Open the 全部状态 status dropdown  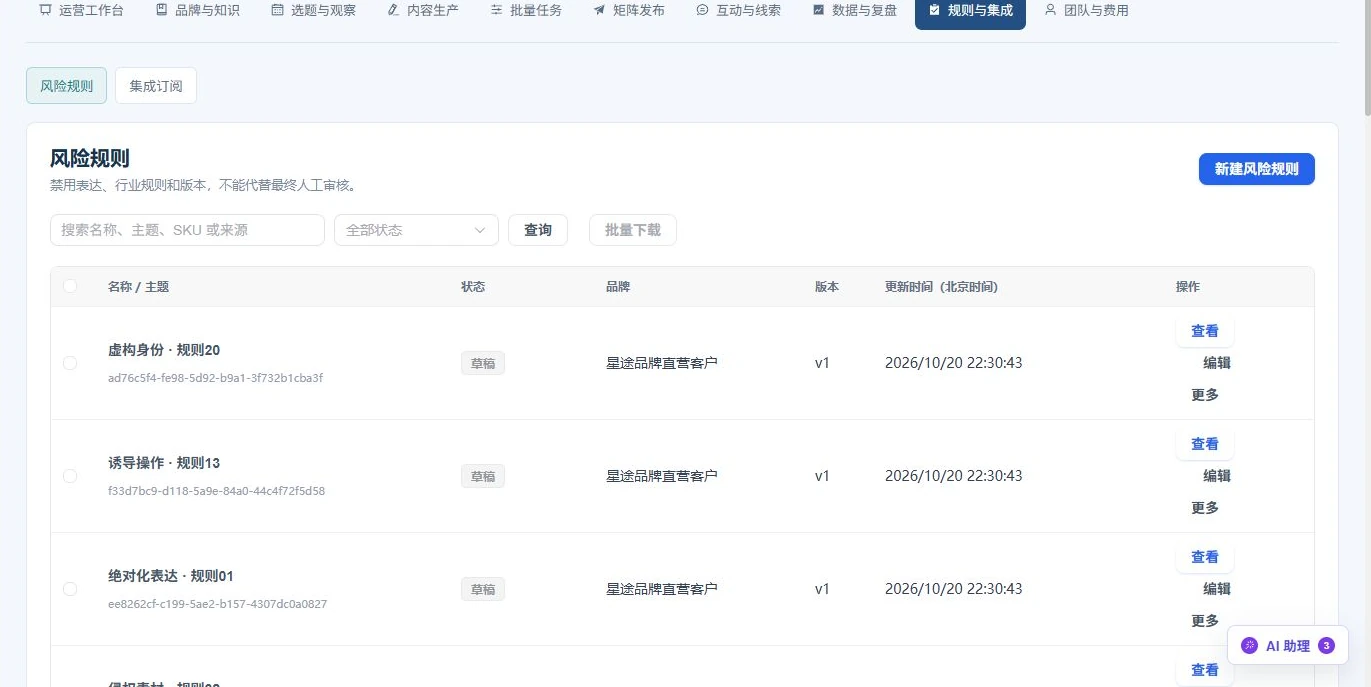416,230
